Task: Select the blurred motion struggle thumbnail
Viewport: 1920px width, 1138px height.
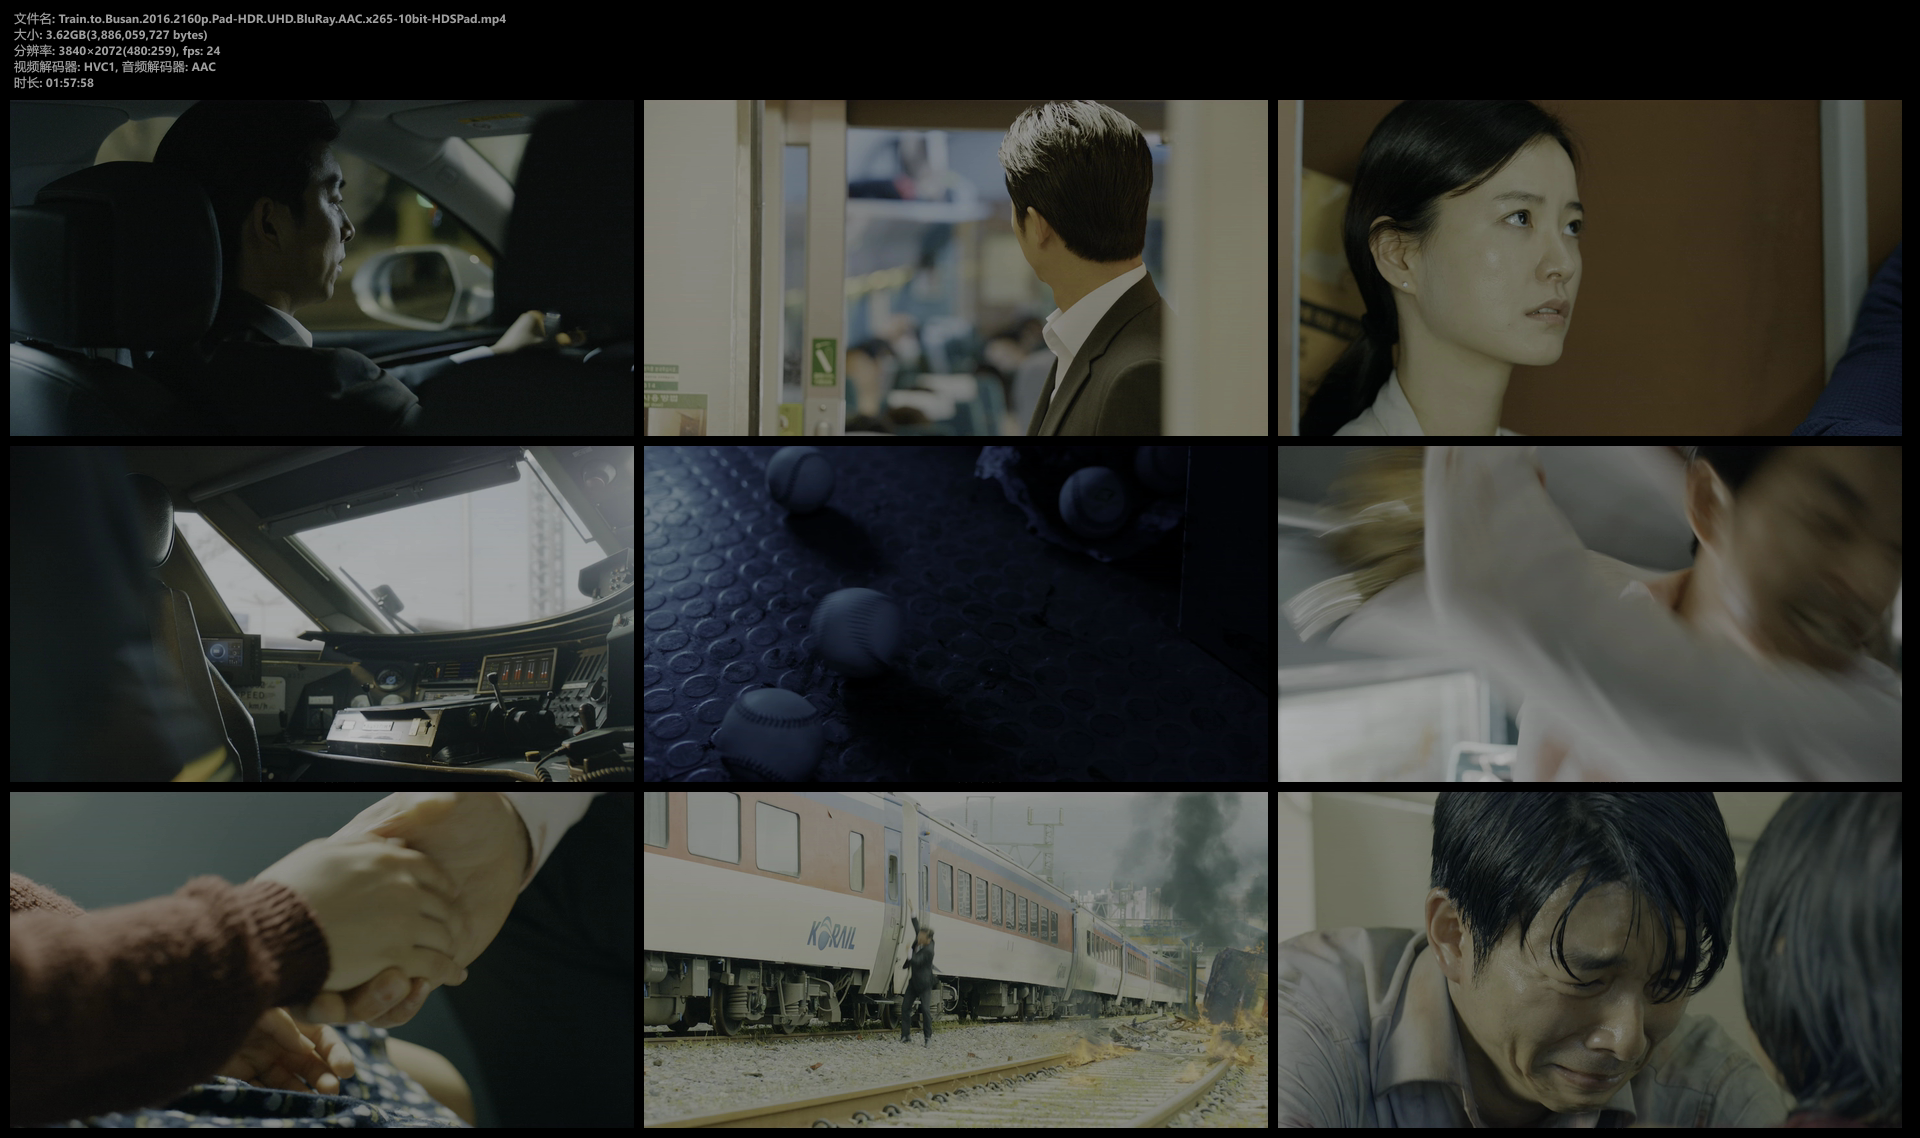Action: point(1589,613)
